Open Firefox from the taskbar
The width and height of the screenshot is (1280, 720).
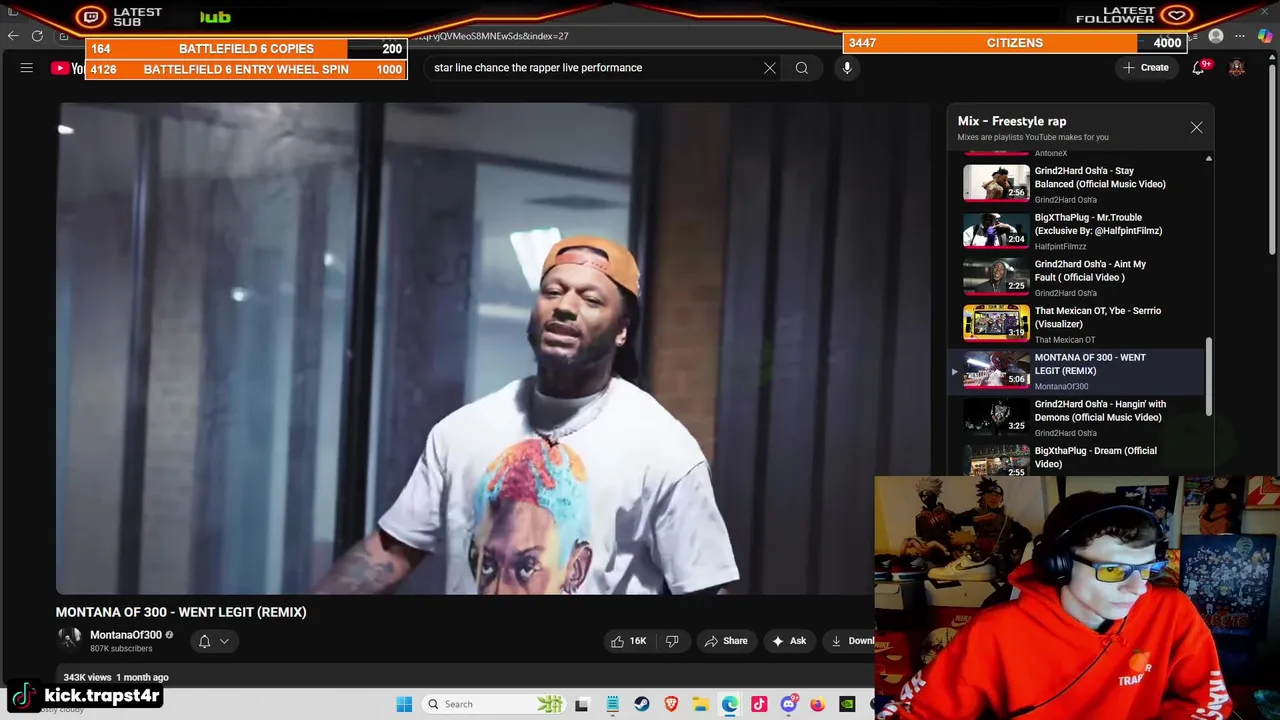(x=818, y=704)
